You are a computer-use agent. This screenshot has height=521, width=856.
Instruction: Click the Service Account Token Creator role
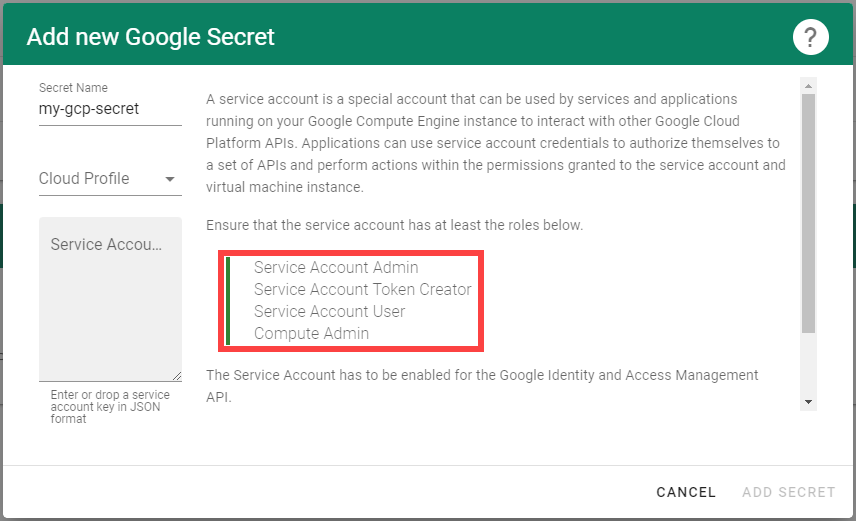click(x=362, y=290)
